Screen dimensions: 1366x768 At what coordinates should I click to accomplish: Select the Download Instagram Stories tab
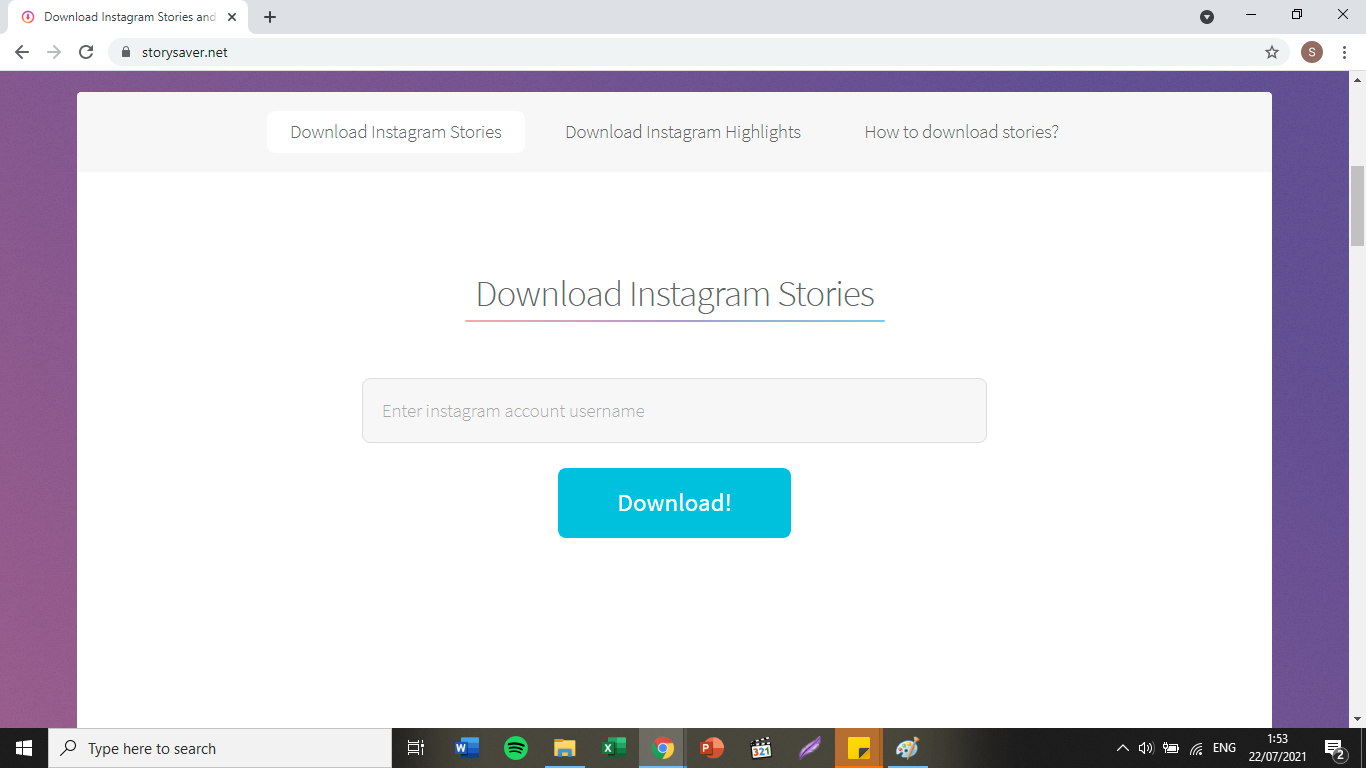tap(396, 132)
